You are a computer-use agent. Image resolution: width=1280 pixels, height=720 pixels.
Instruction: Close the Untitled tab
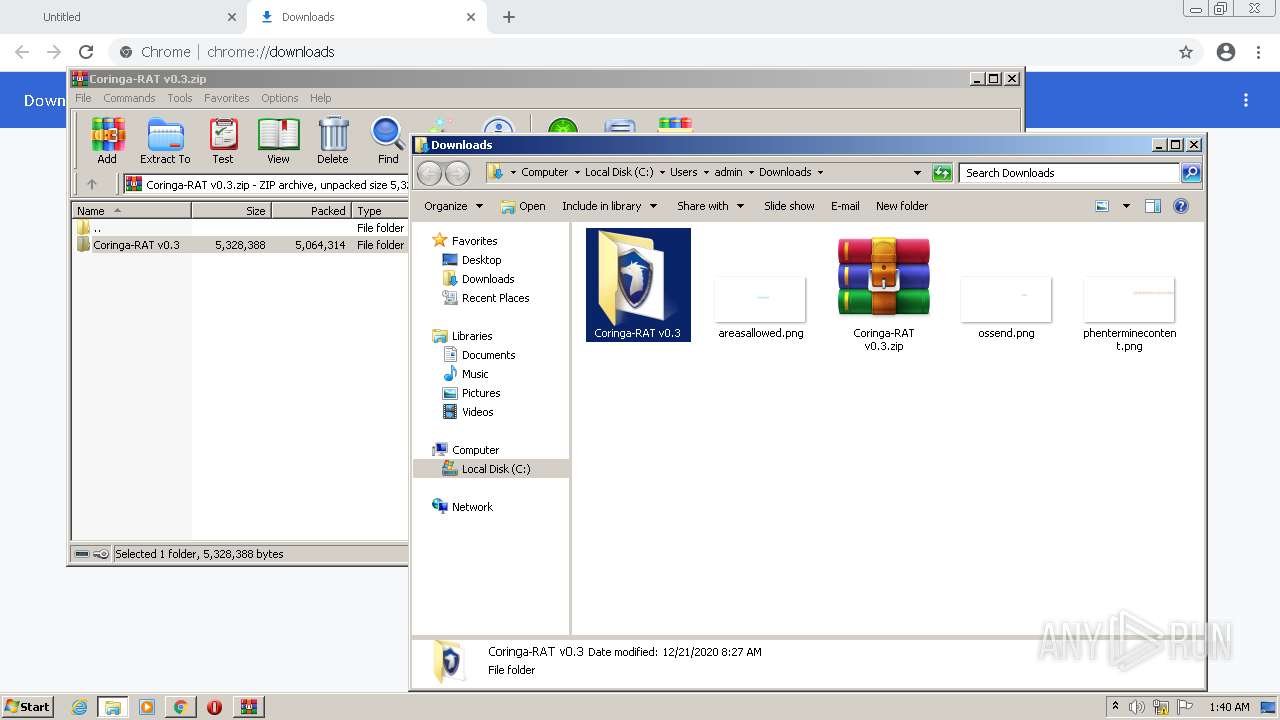point(232,17)
